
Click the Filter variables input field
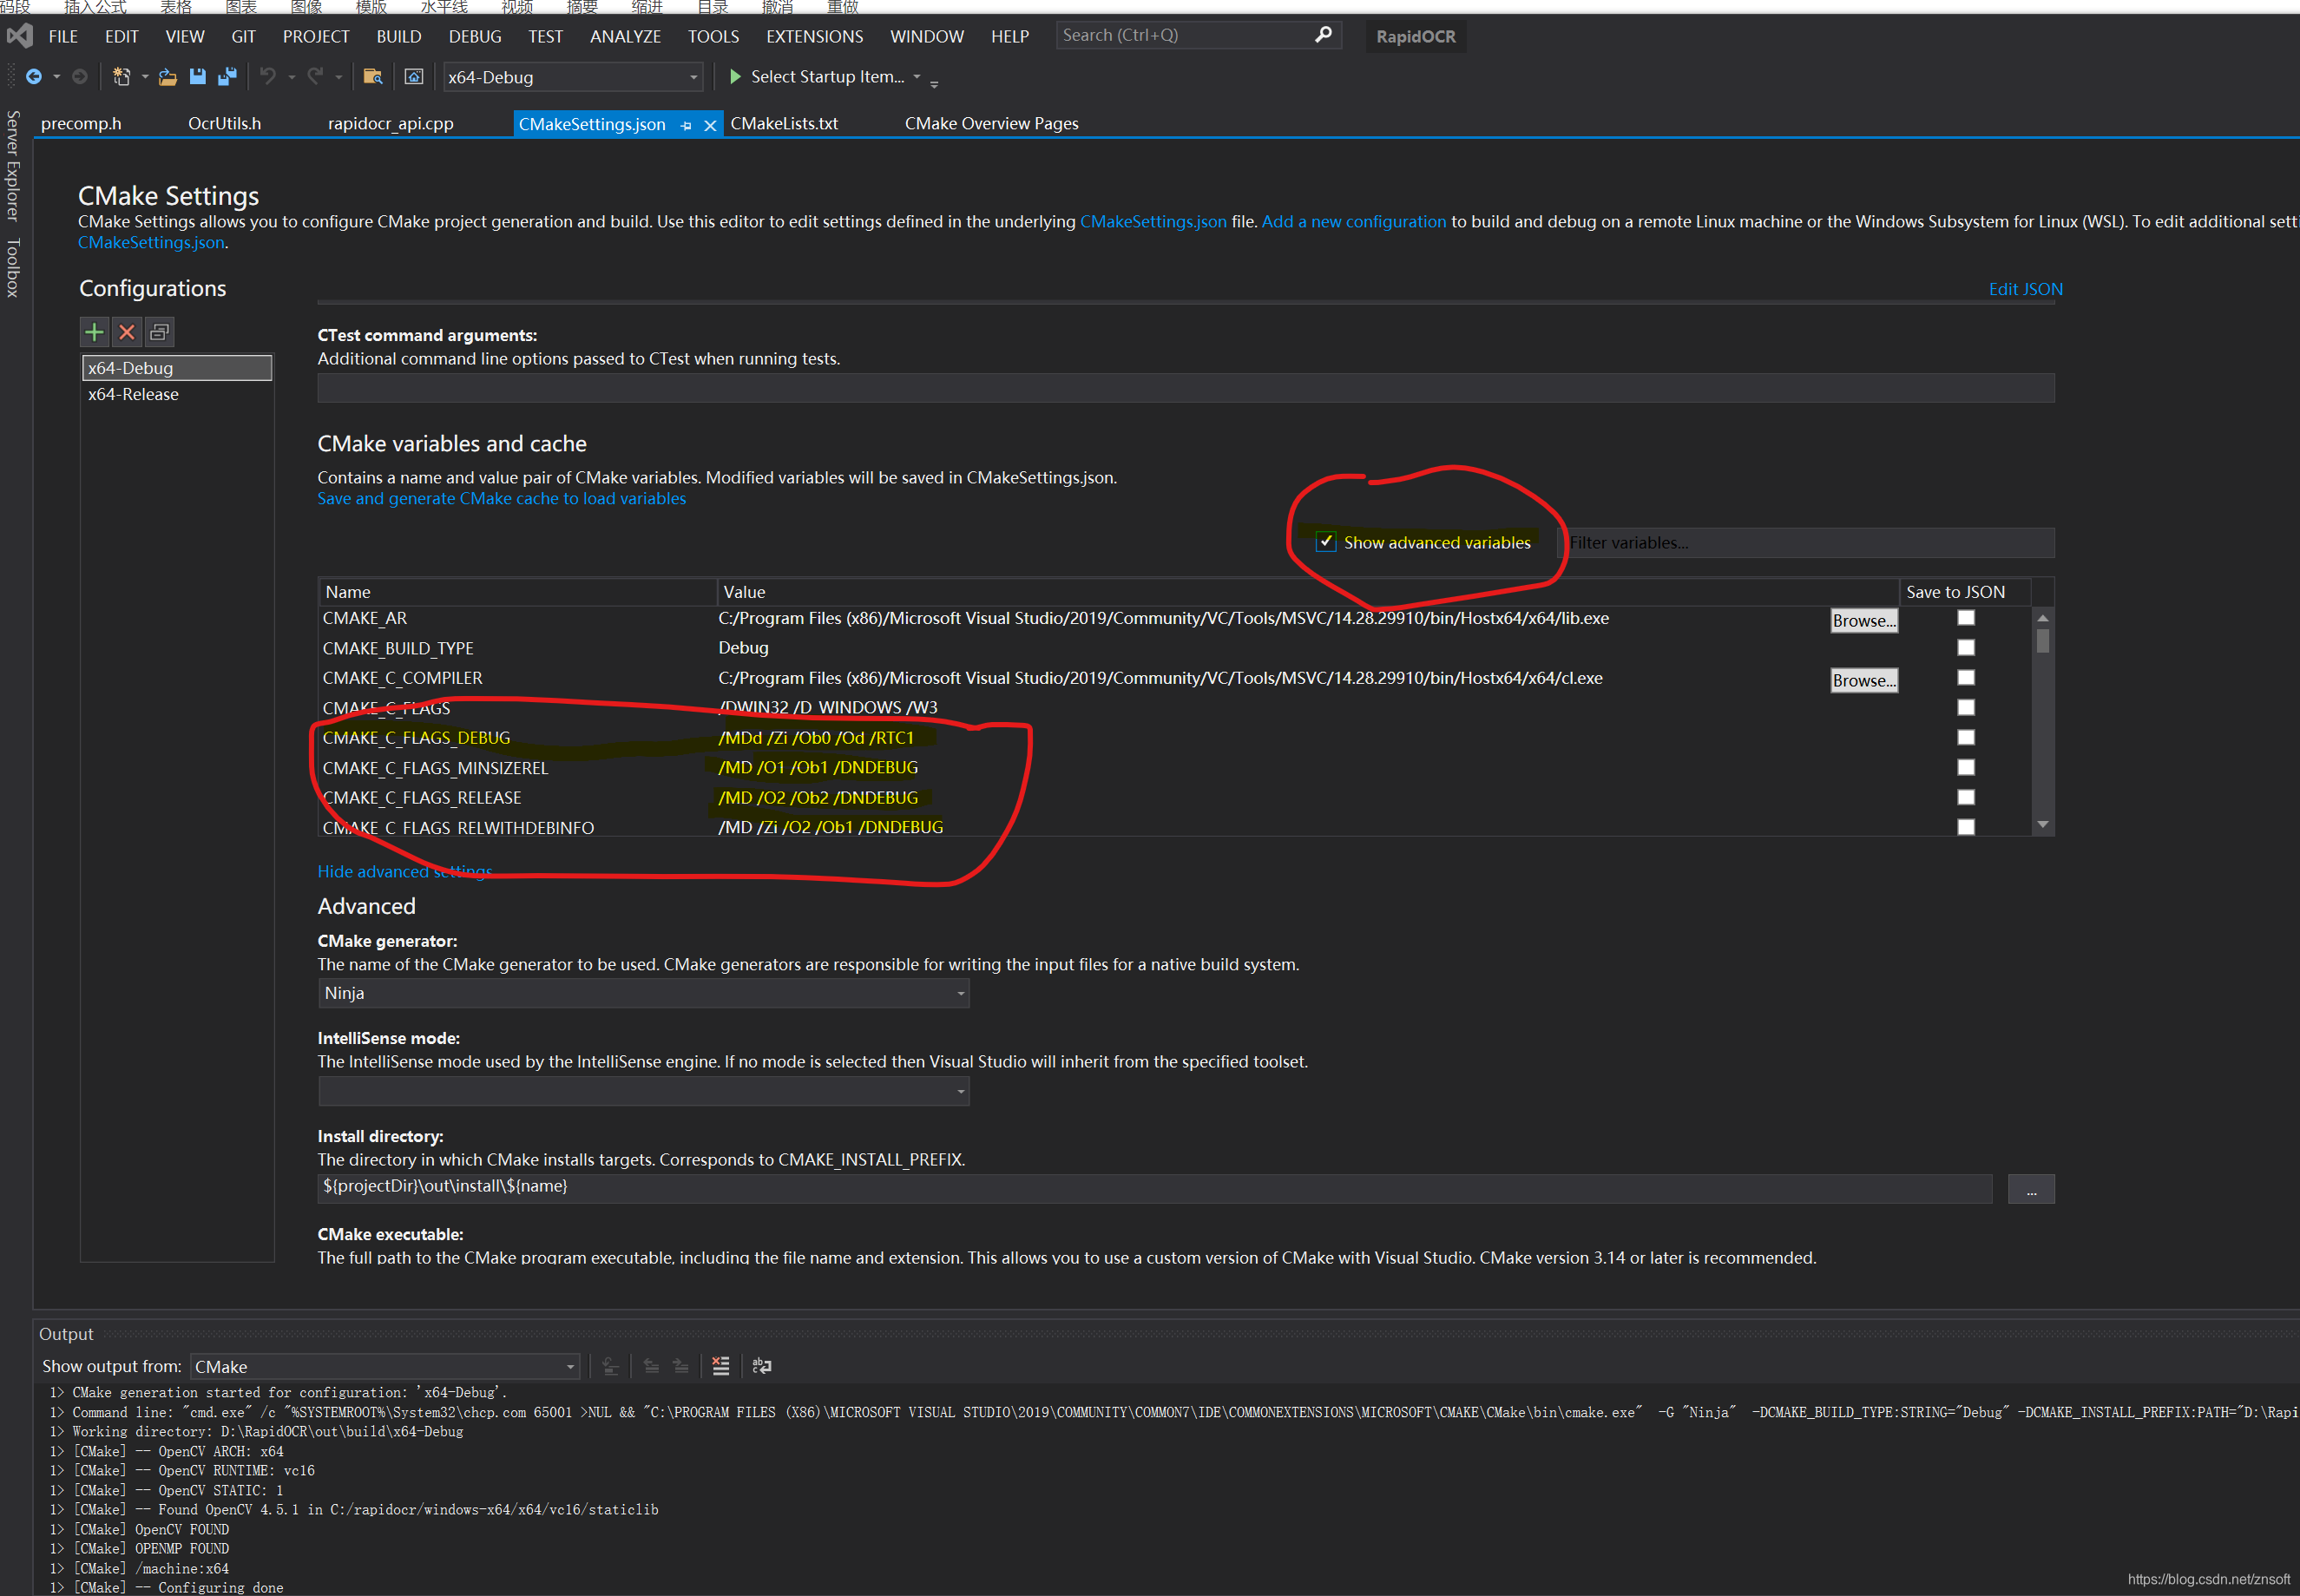1805,543
